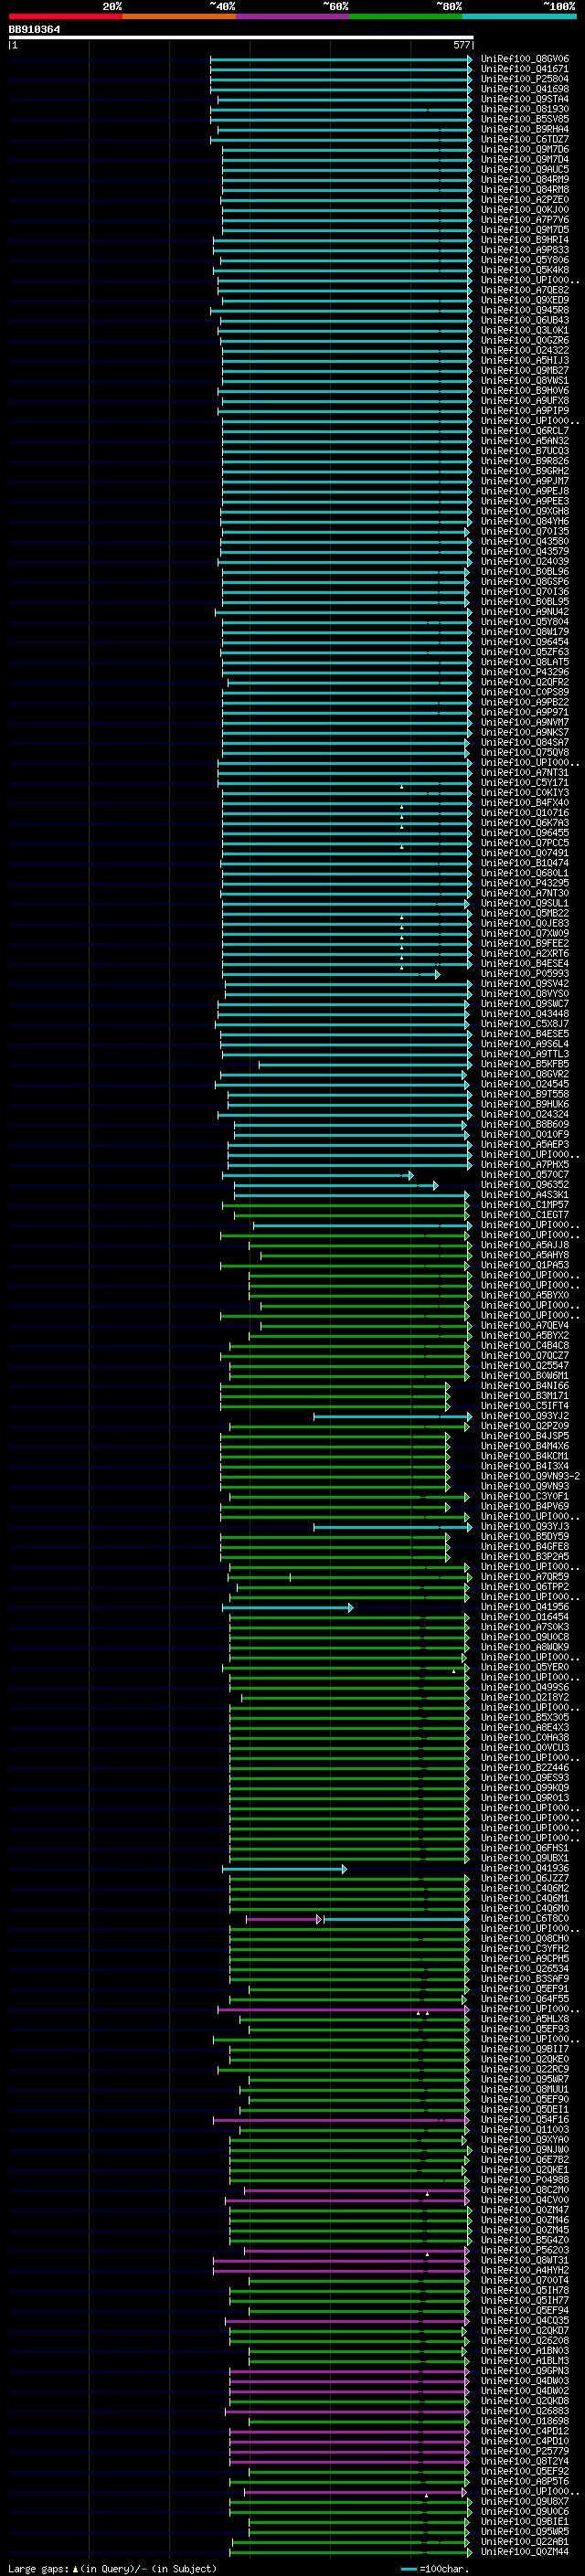Open the UniRef100_A7P7V6 entry
Viewport: 585px width, 2576px height.
pos(524,220)
